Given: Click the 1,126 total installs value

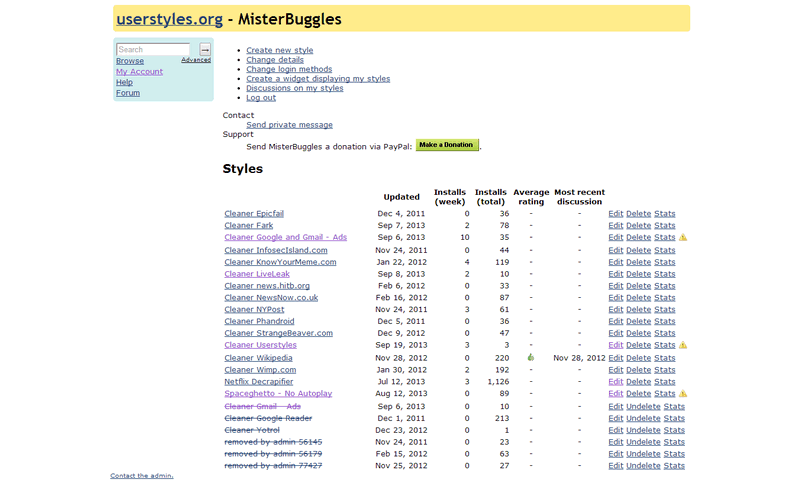Looking at the screenshot, I should pos(498,381).
